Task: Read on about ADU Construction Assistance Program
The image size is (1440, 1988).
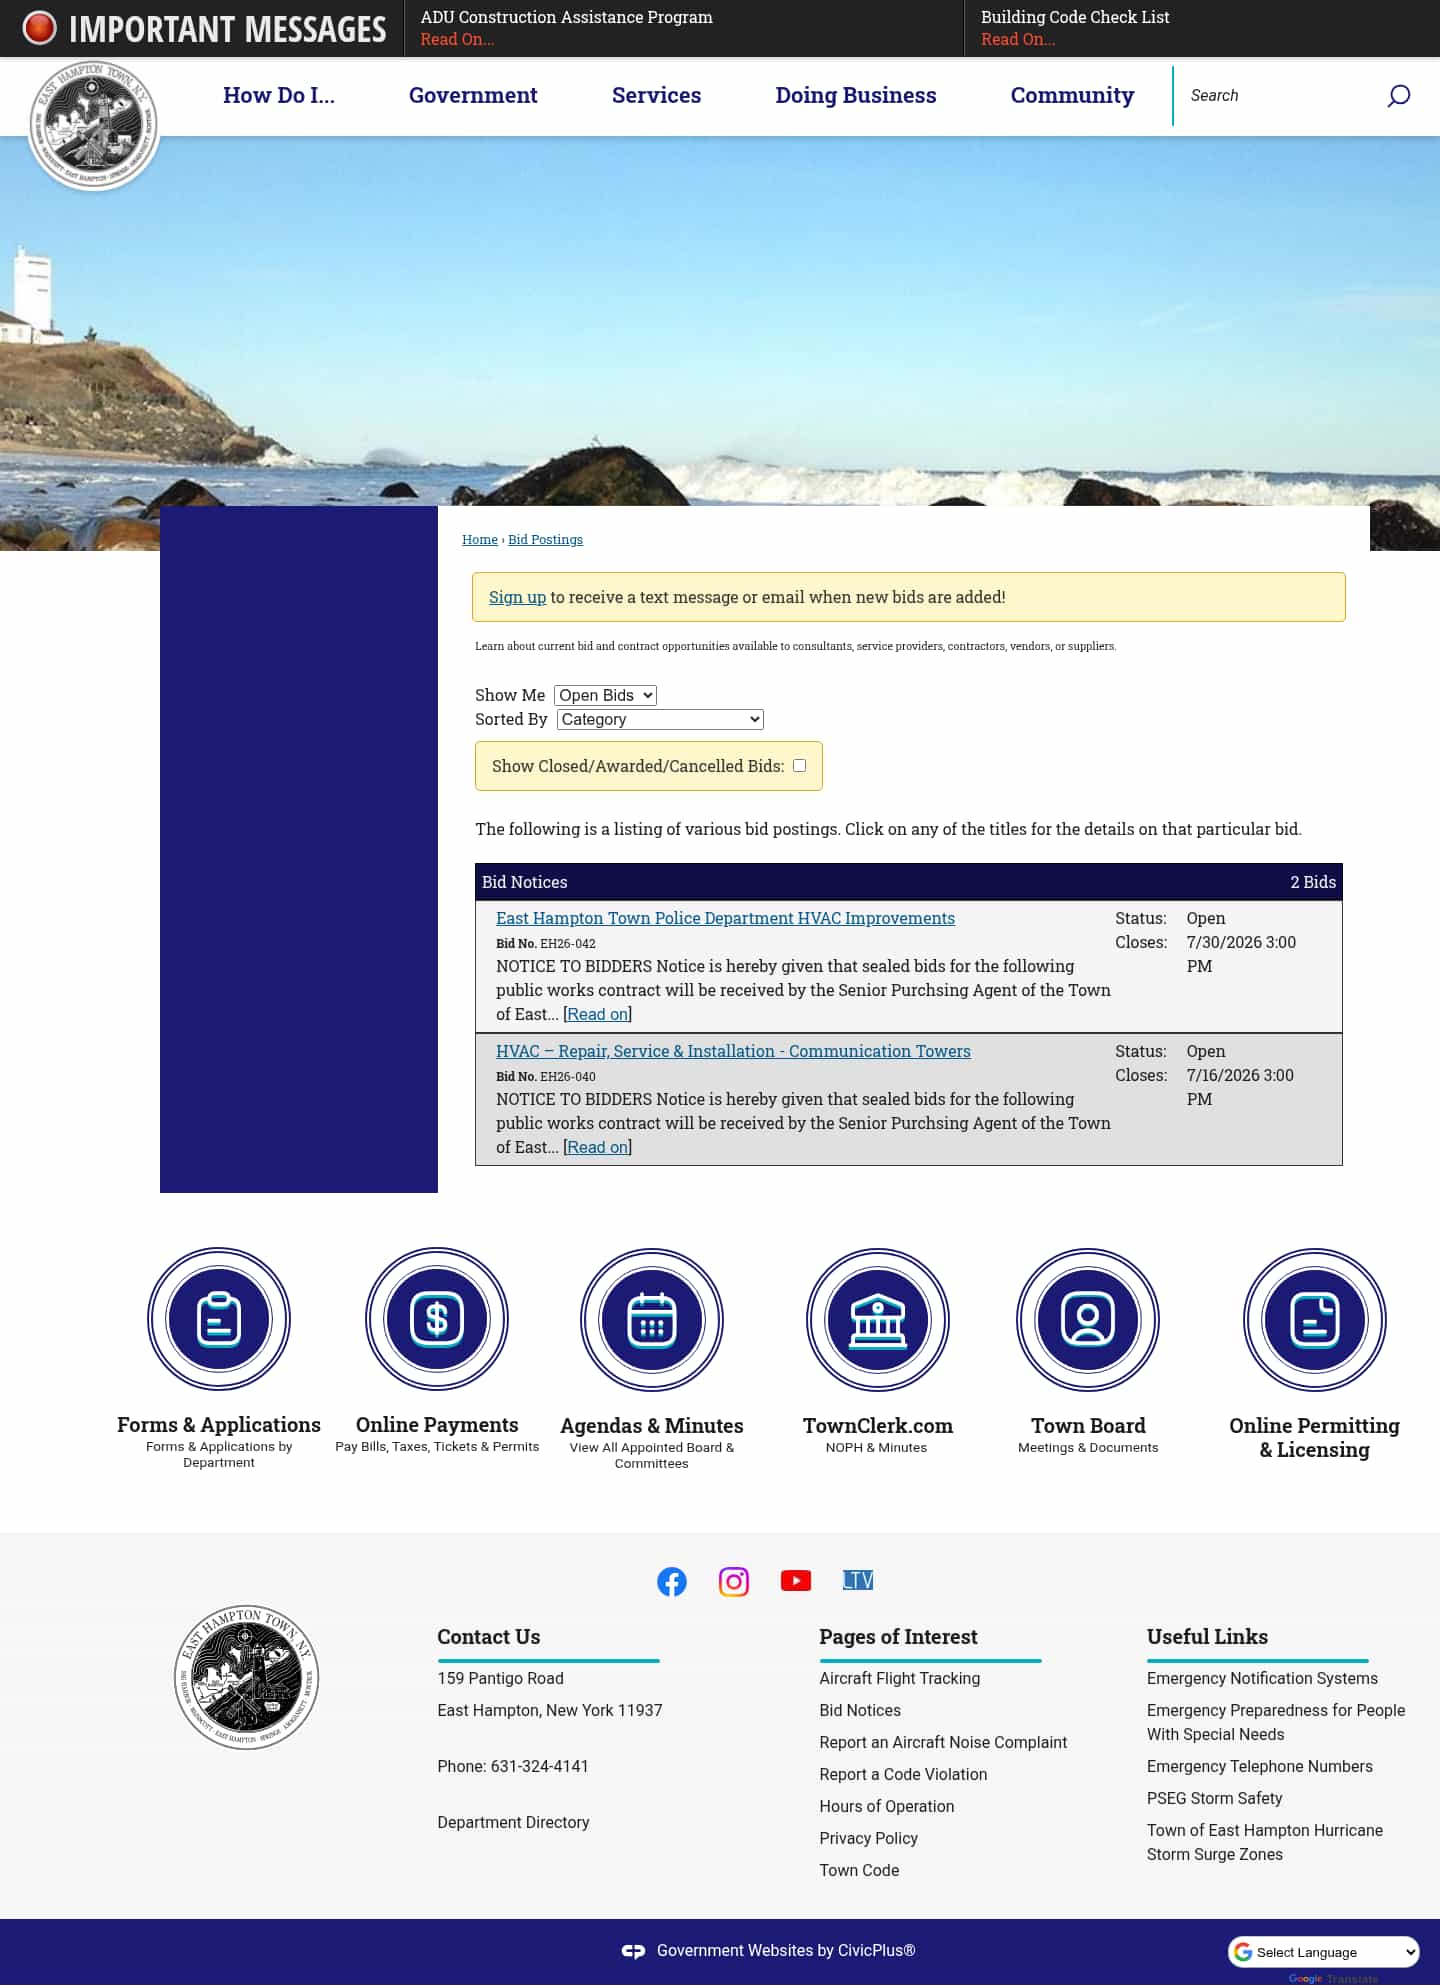Action: 457,39
